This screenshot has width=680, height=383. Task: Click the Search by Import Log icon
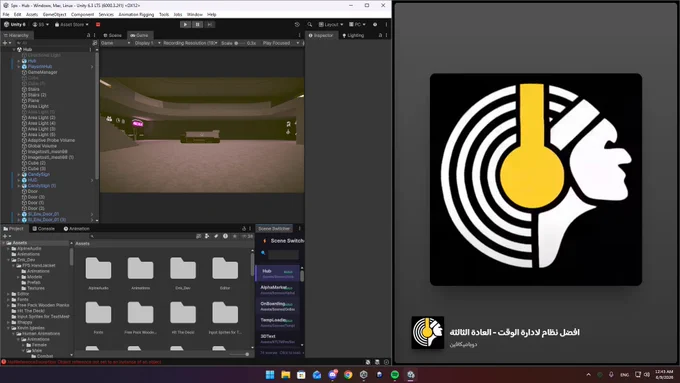coord(225,236)
